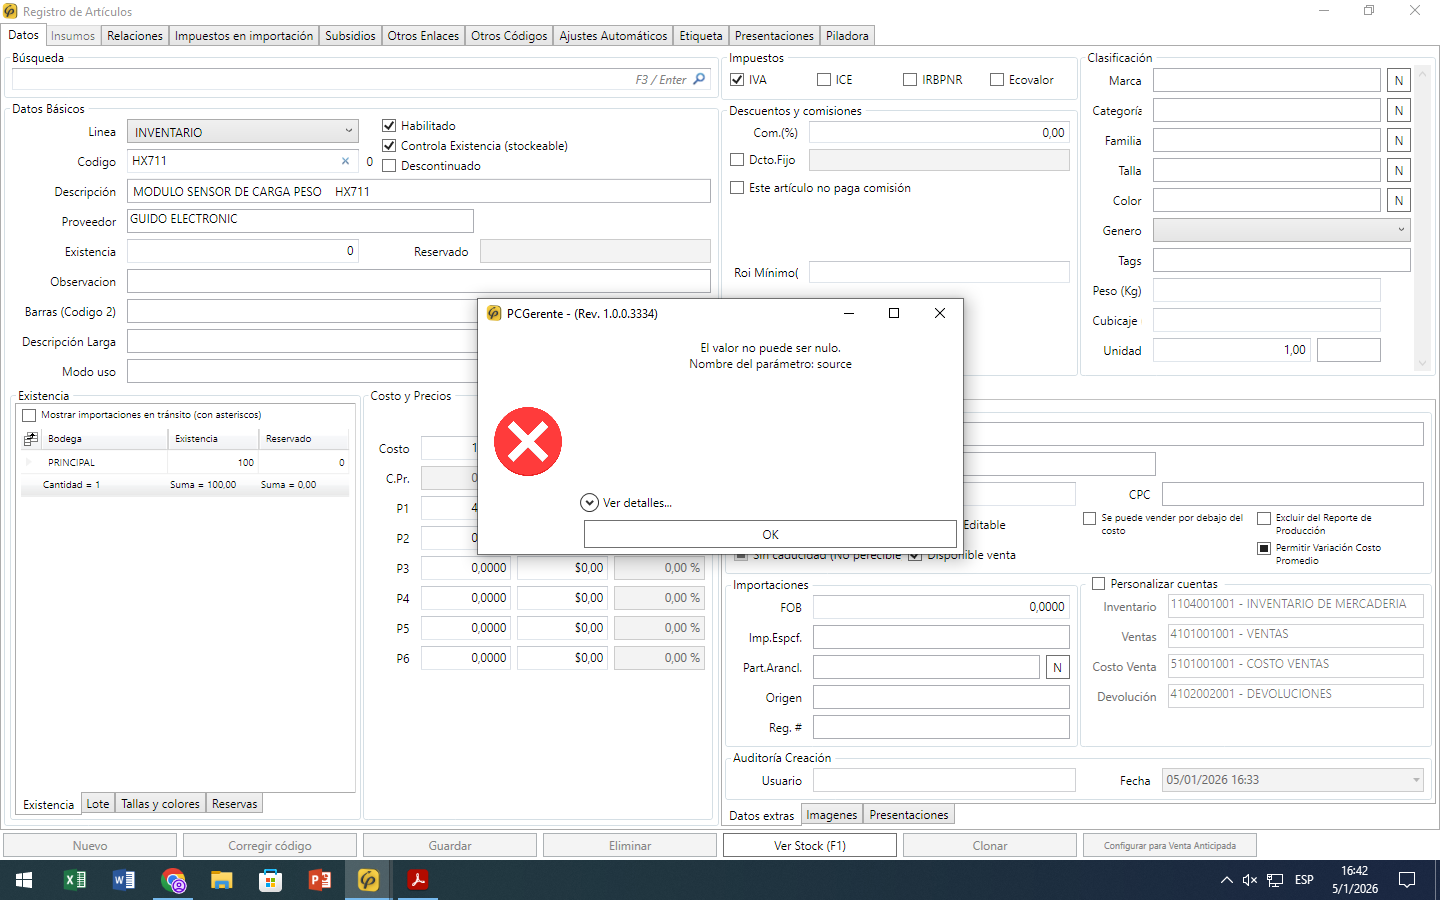Open Excel from the taskbar
The image size is (1440, 900).
(75, 880)
